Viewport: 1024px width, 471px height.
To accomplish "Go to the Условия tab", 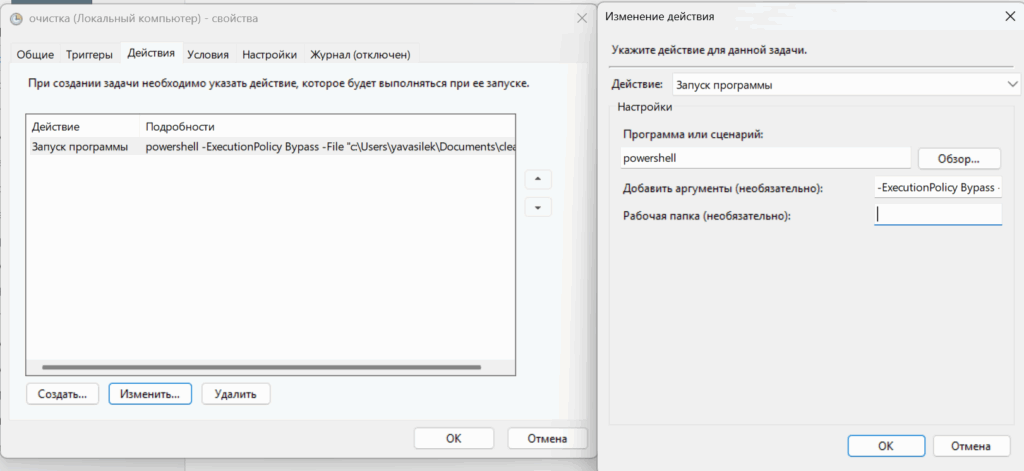I will (208, 55).
